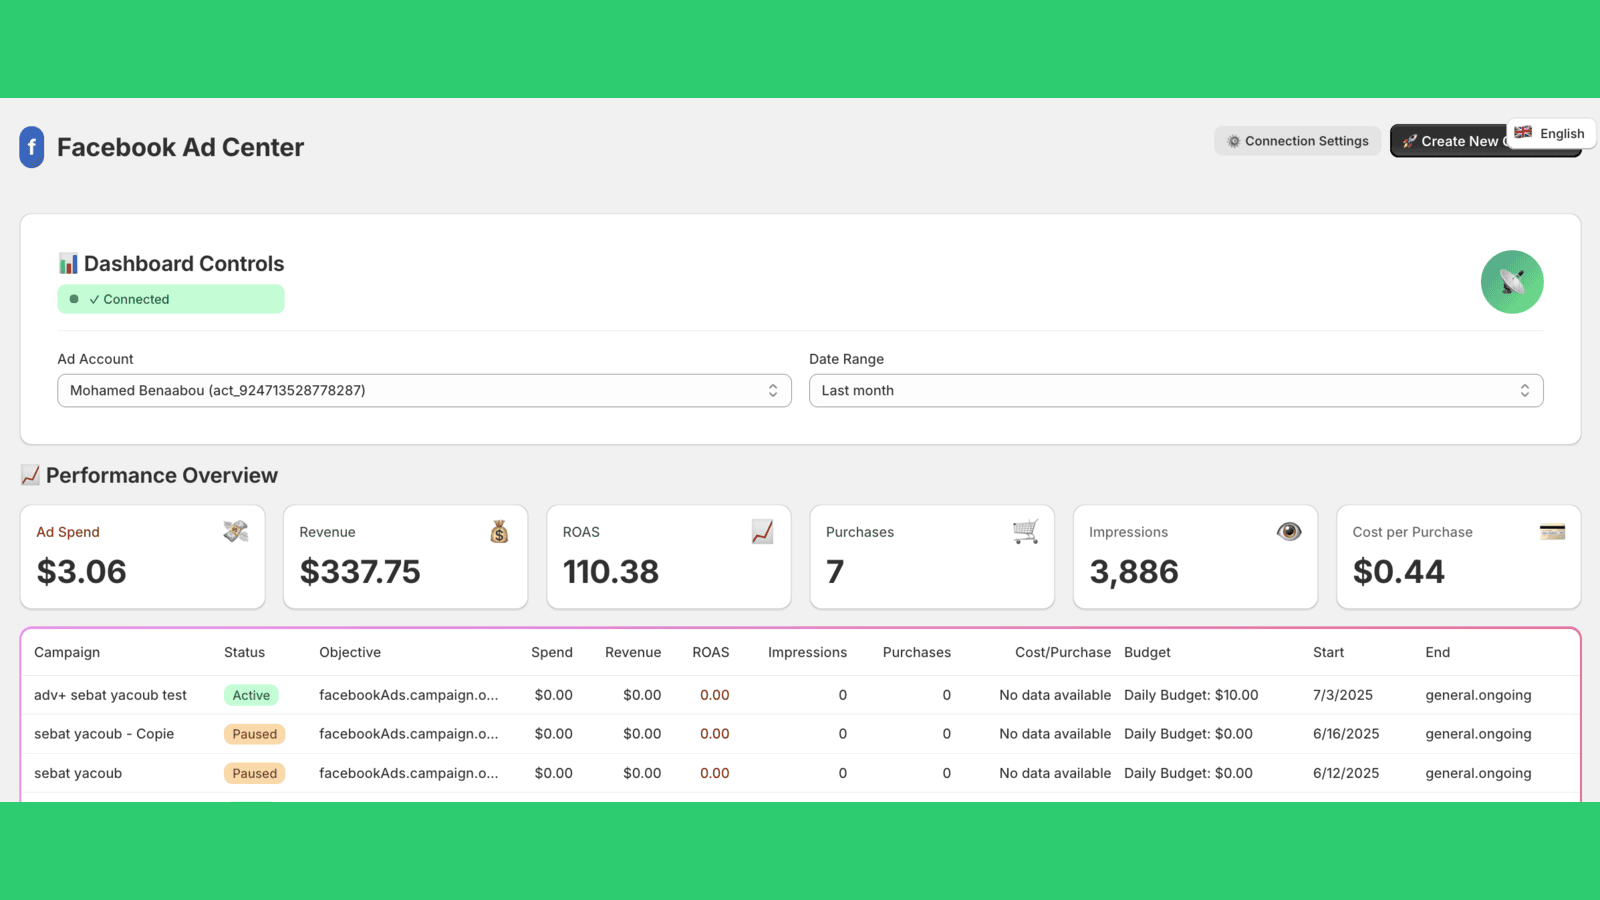Click the bar chart icon beside Dashboard Controls
This screenshot has height=900, width=1600.
point(68,264)
